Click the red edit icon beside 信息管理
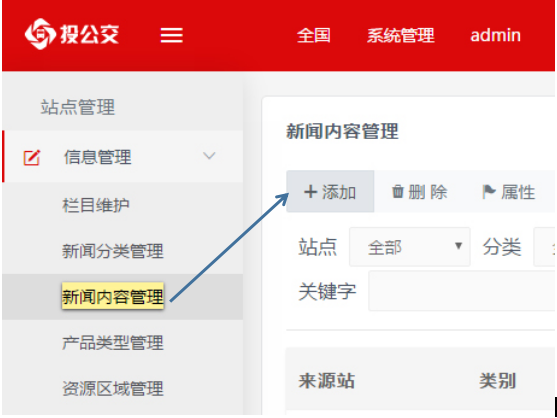 click(x=32, y=158)
